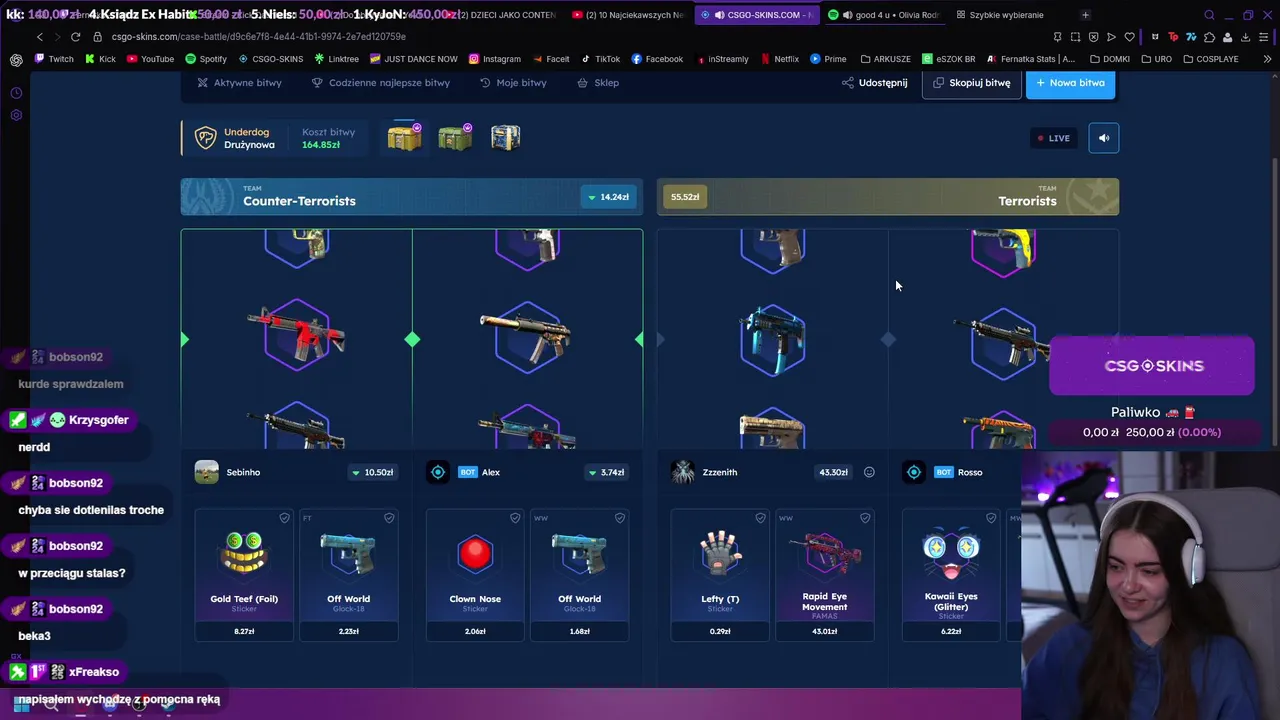Expand the COSPLAYE bookmark folder
Viewport: 1280px width, 720px height.
[1210, 59]
